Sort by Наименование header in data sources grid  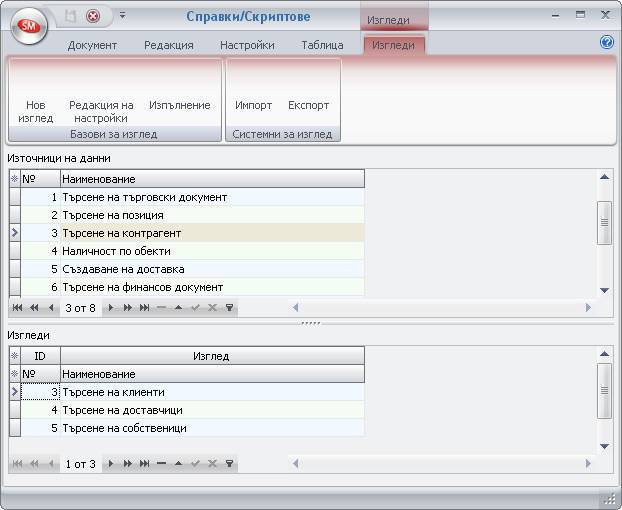coord(212,179)
